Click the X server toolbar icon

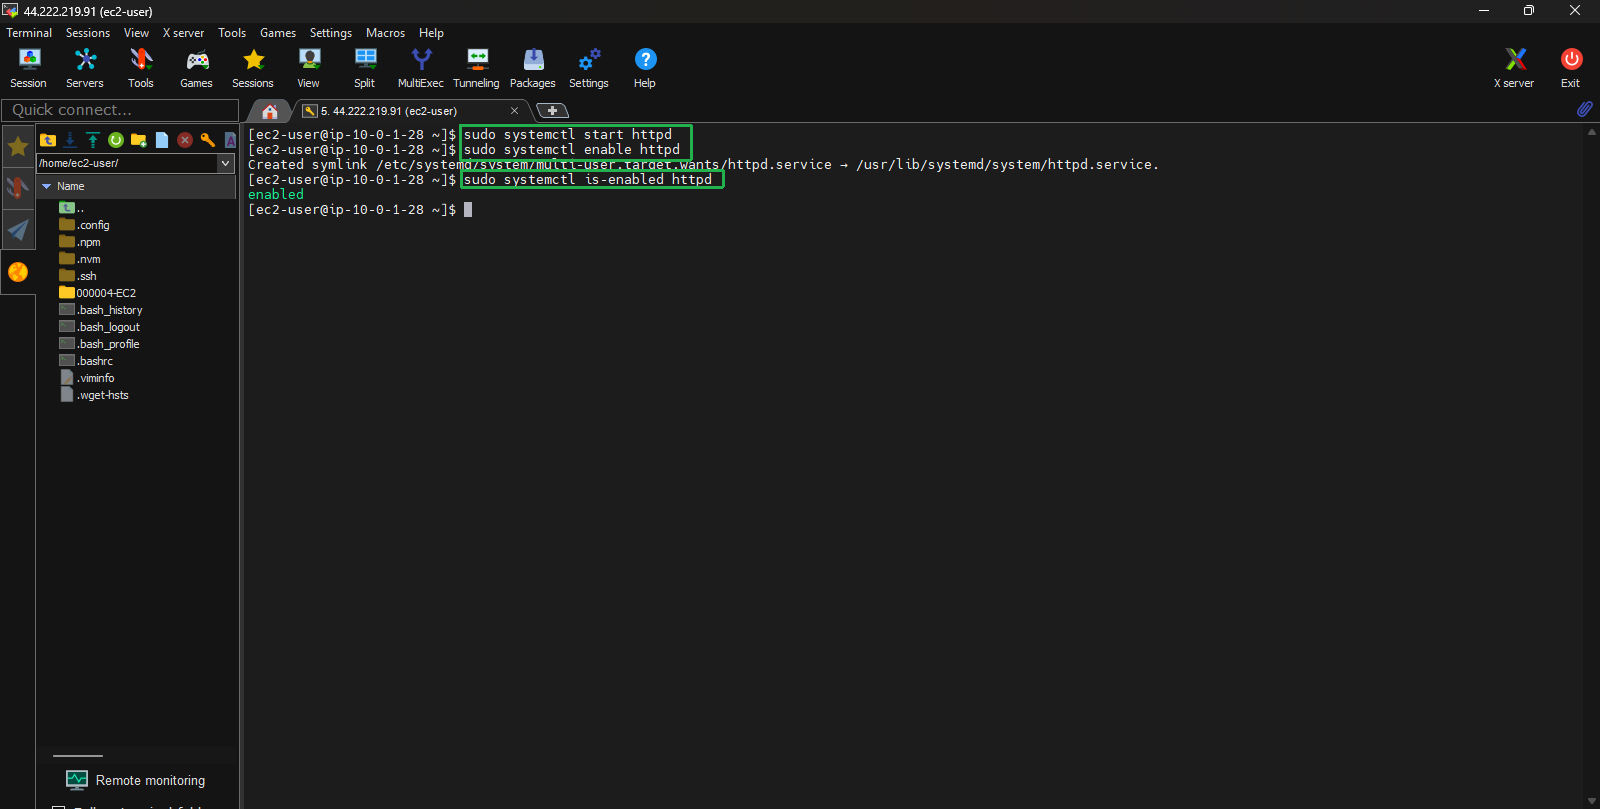[1515, 68]
